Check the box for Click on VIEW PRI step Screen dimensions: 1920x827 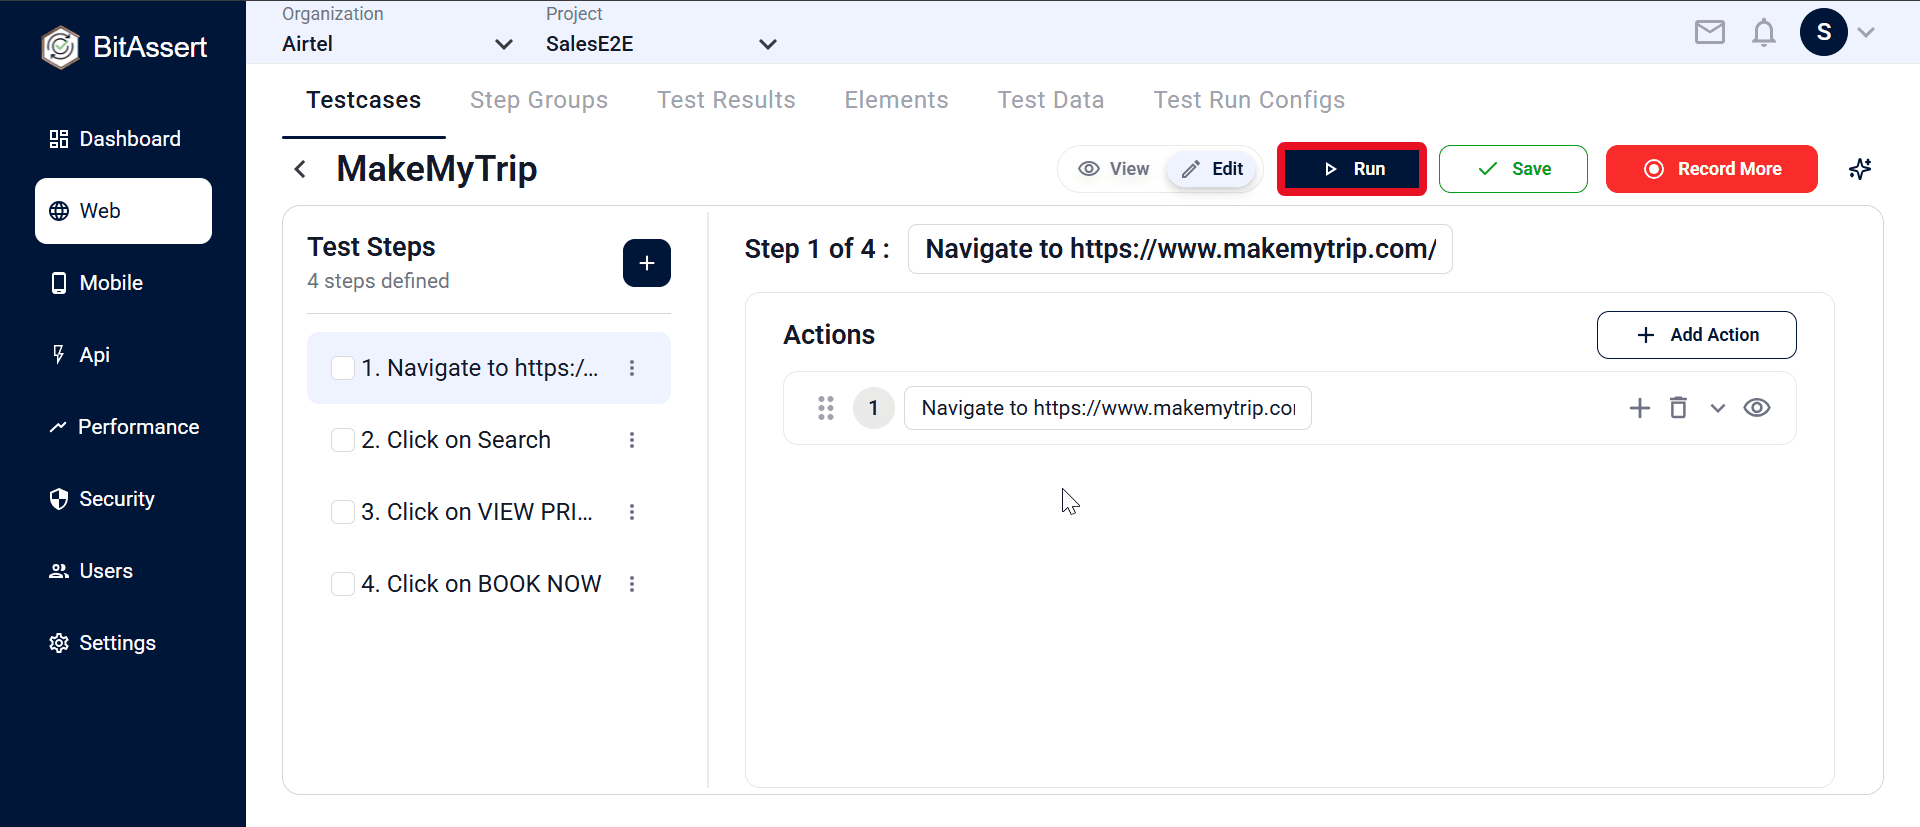pos(343,512)
